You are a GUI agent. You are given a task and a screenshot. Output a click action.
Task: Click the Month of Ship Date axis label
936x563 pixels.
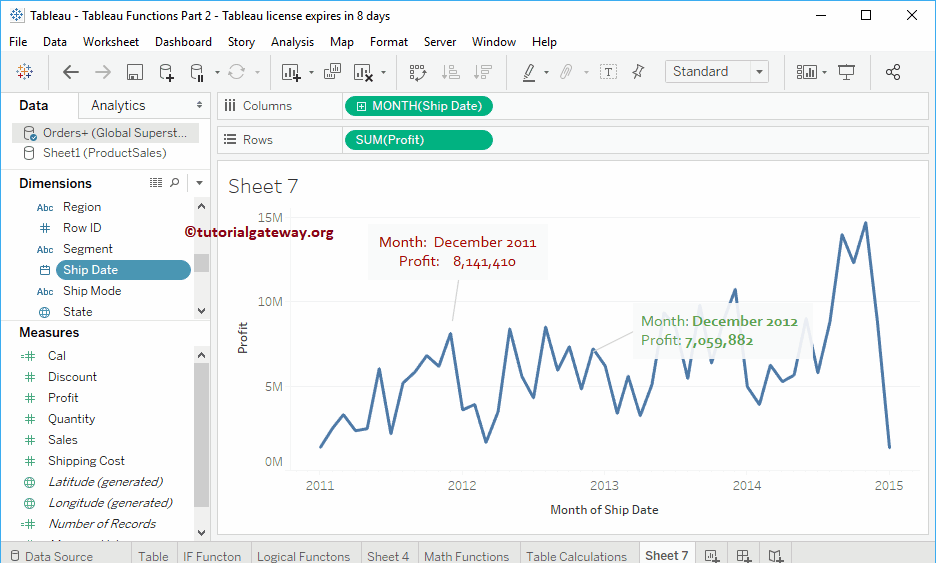[604, 510]
